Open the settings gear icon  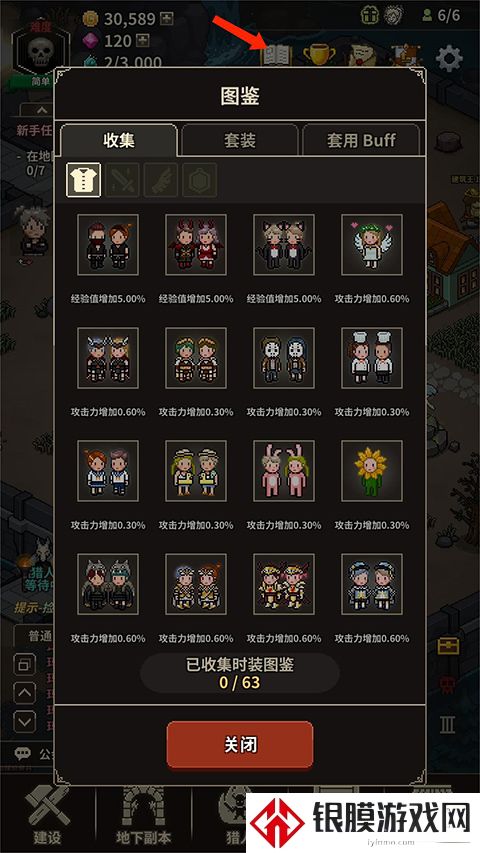coord(450,59)
